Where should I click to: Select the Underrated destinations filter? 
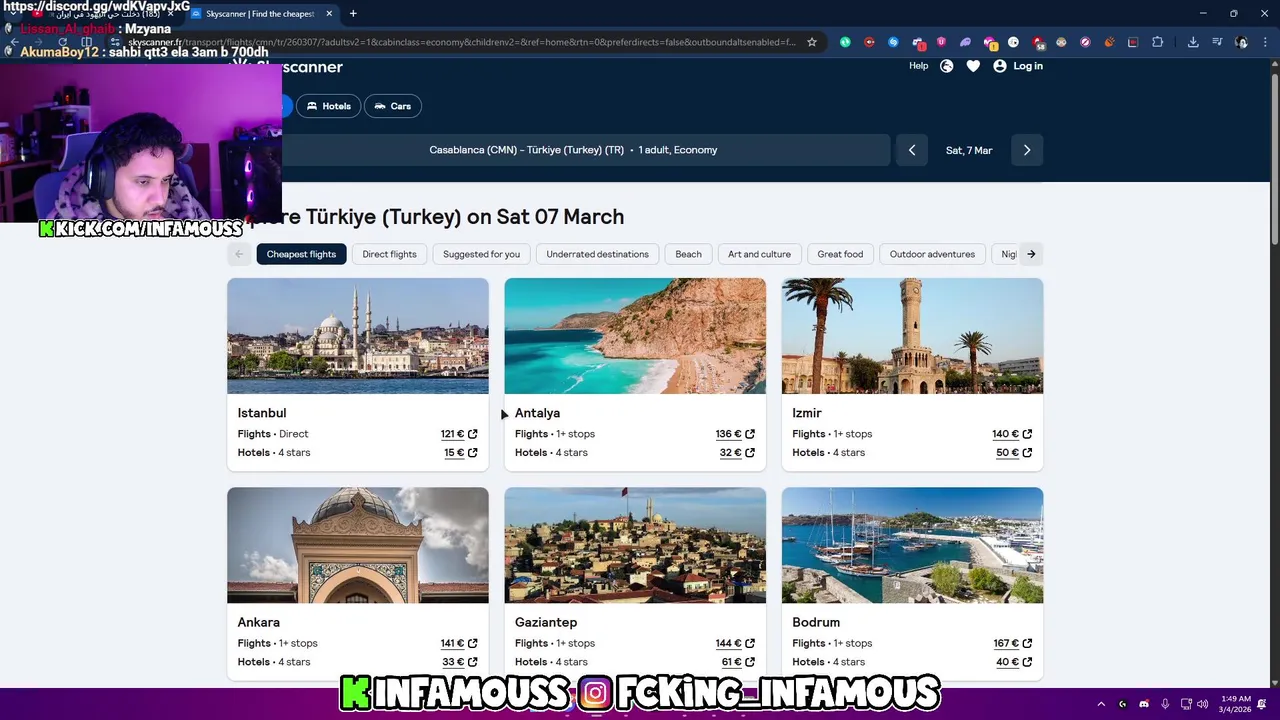click(x=597, y=254)
